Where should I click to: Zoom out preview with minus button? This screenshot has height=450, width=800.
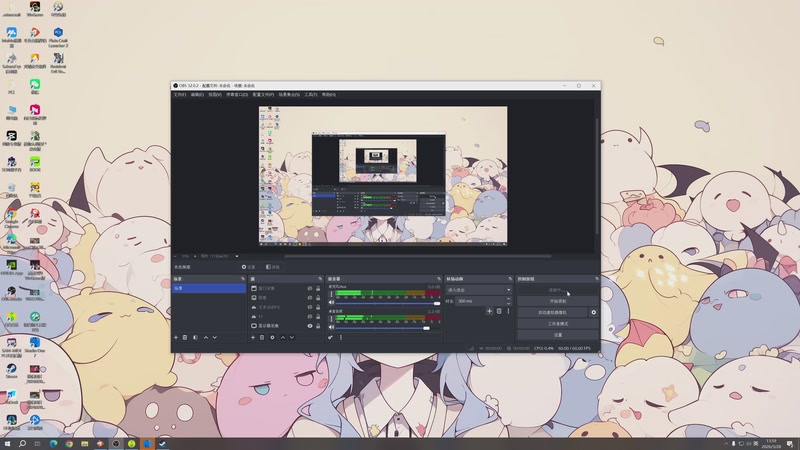pyautogui.click(x=175, y=256)
